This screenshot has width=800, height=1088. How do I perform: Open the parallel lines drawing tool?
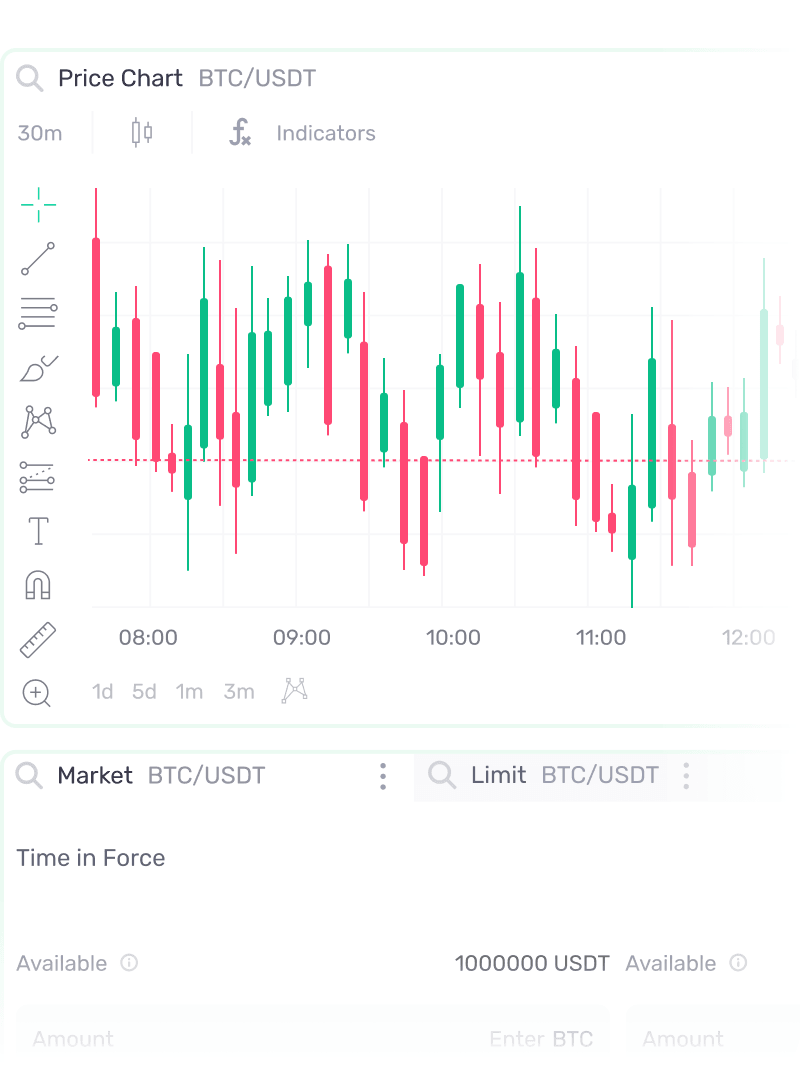tap(38, 313)
